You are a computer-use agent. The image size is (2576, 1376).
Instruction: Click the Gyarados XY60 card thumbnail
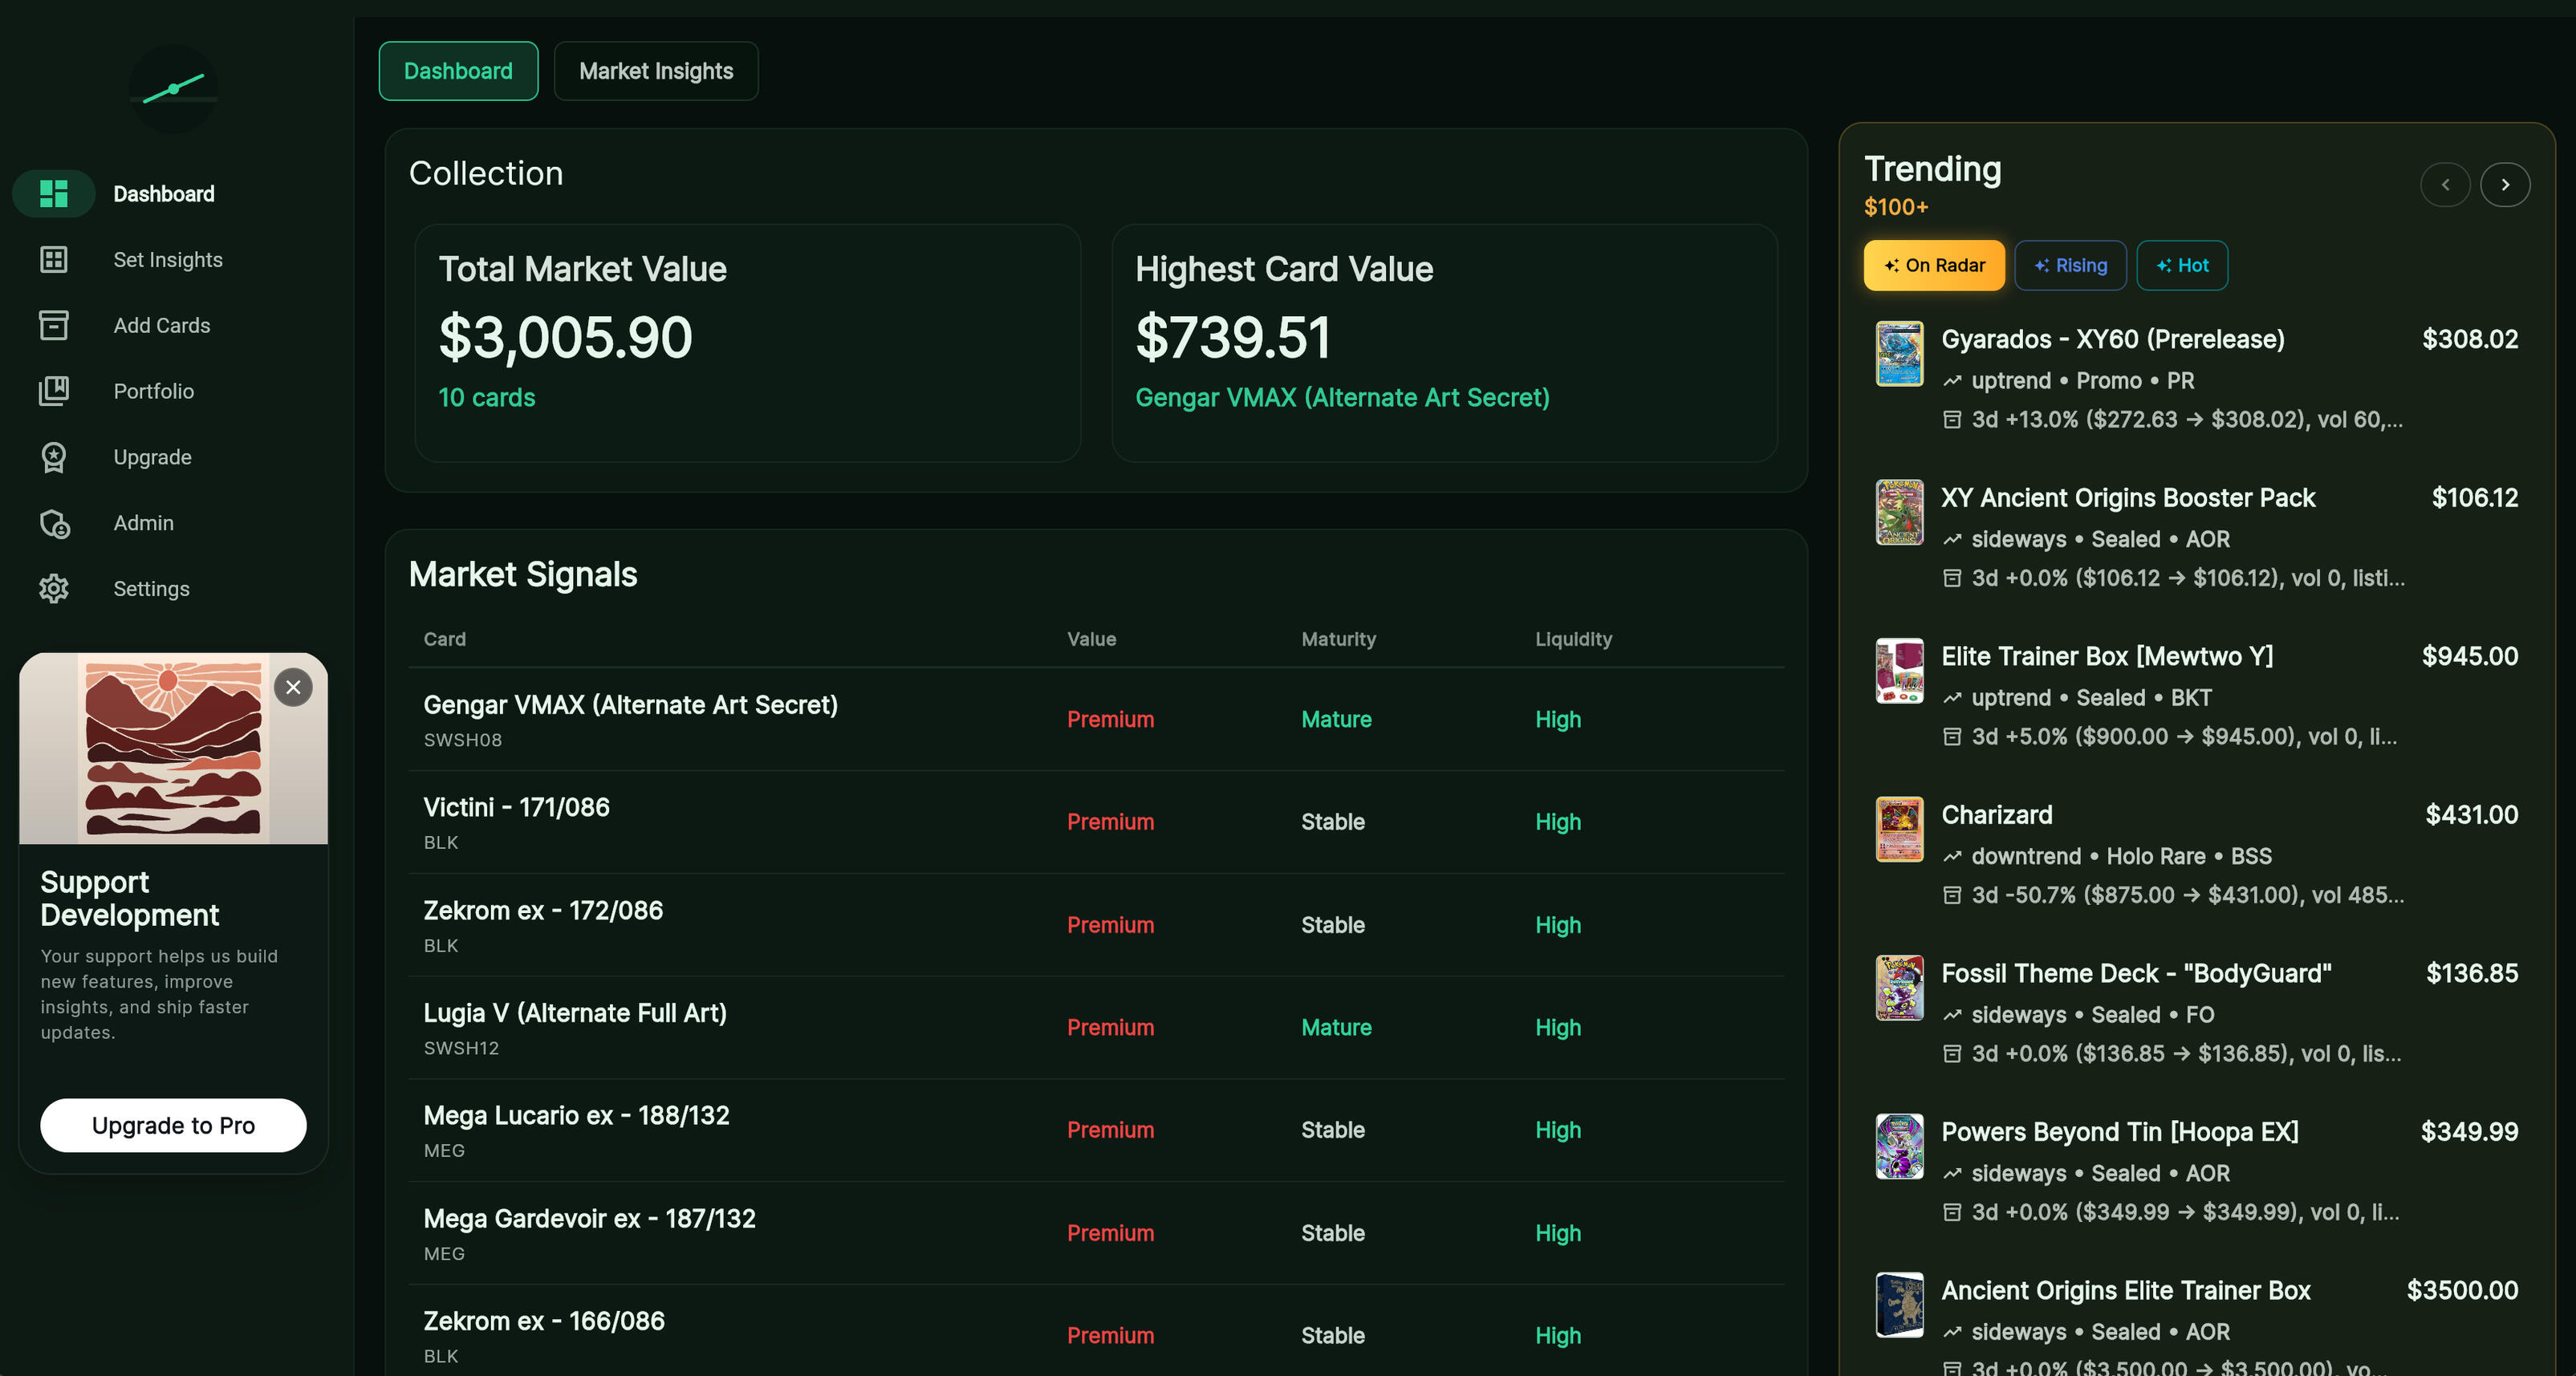(x=1898, y=353)
